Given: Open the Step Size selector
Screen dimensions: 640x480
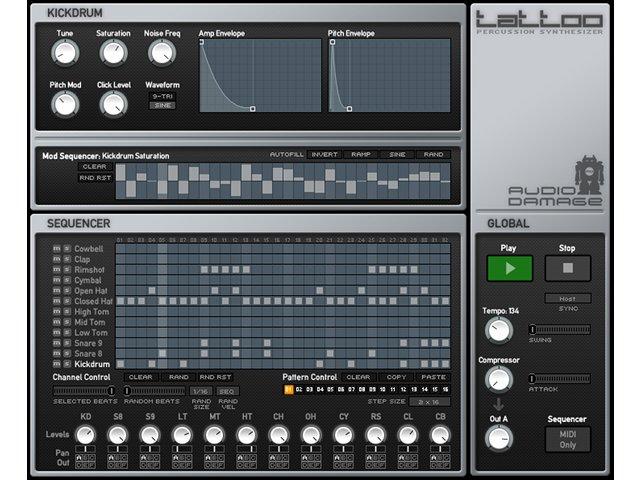Looking at the screenshot, I should tap(429, 401).
